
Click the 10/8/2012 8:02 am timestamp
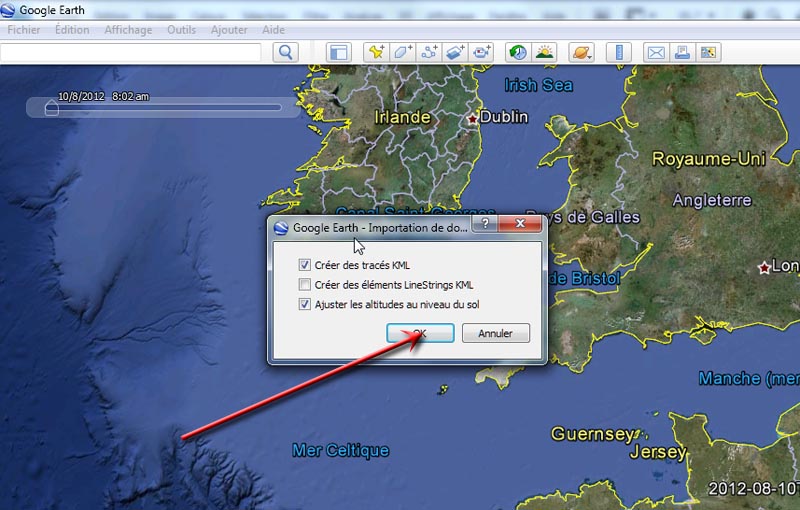coord(104,96)
